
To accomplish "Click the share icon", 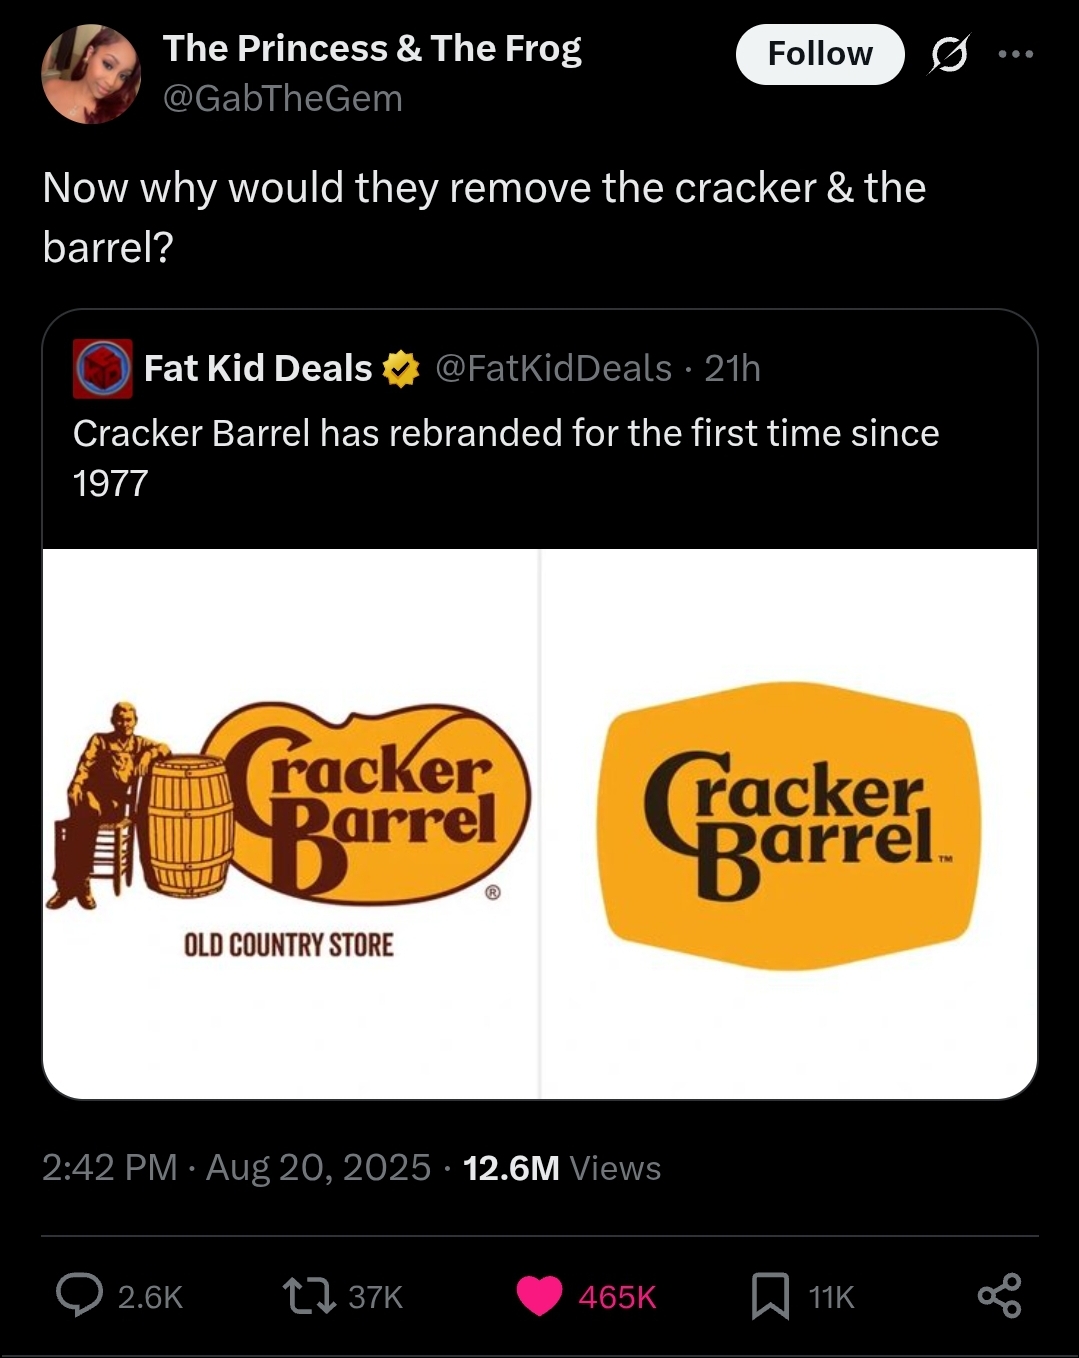I will click(x=999, y=1296).
